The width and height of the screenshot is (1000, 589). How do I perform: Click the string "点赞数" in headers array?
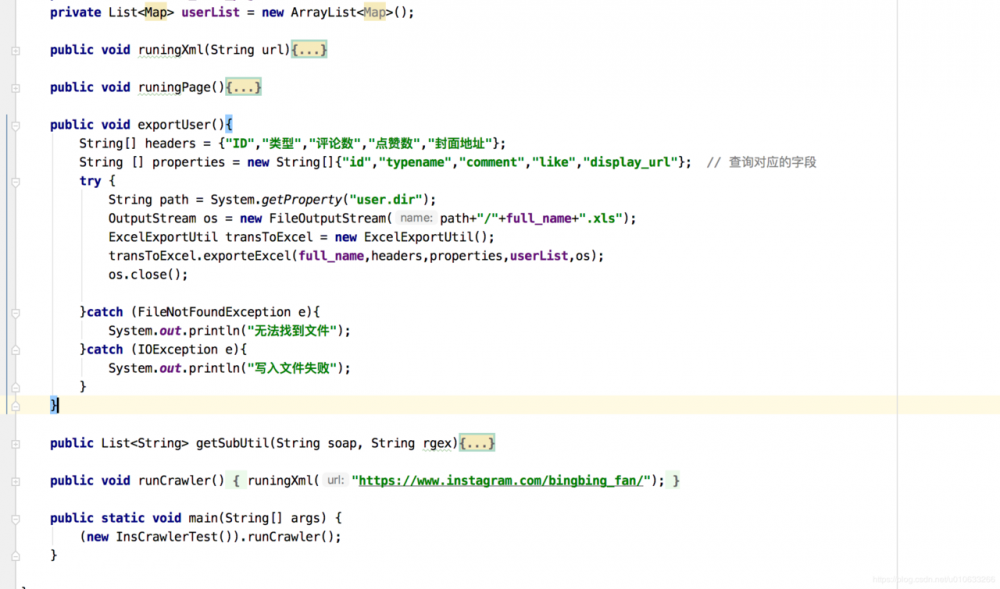[x=394, y=143]
